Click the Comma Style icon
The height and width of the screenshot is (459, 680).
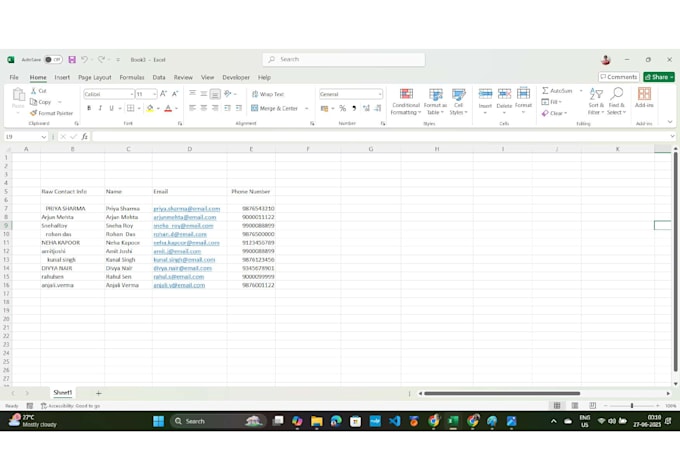tap(354, 108)
